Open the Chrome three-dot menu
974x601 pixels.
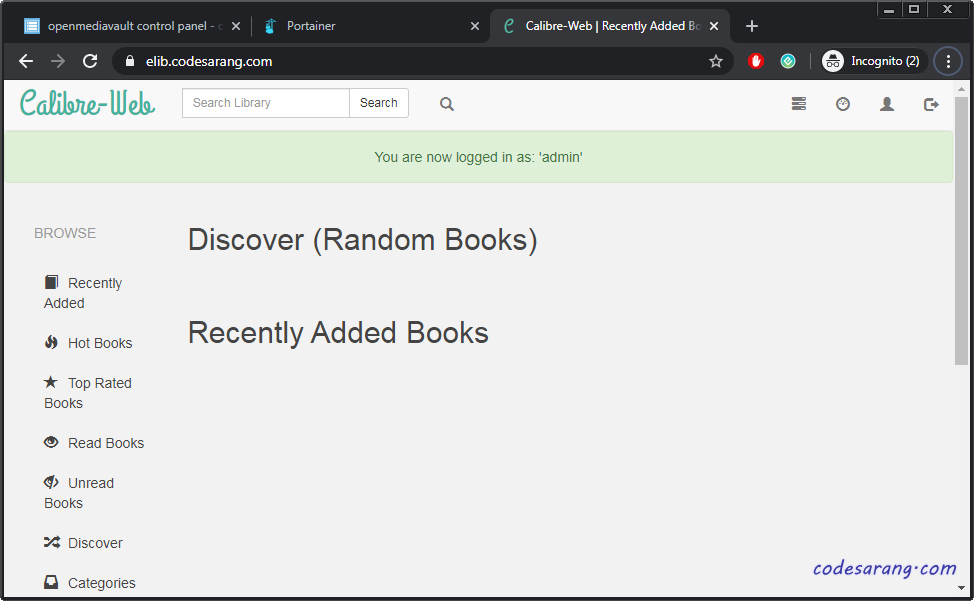click(948, 61)
